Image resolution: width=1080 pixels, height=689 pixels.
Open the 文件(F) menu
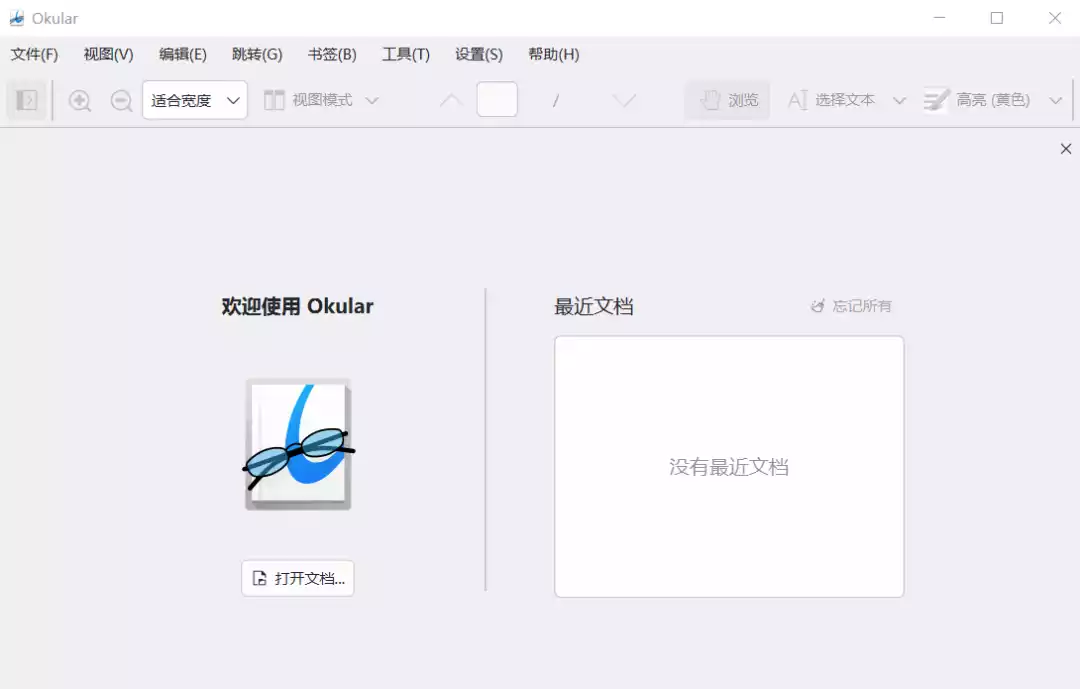[34, 54]
